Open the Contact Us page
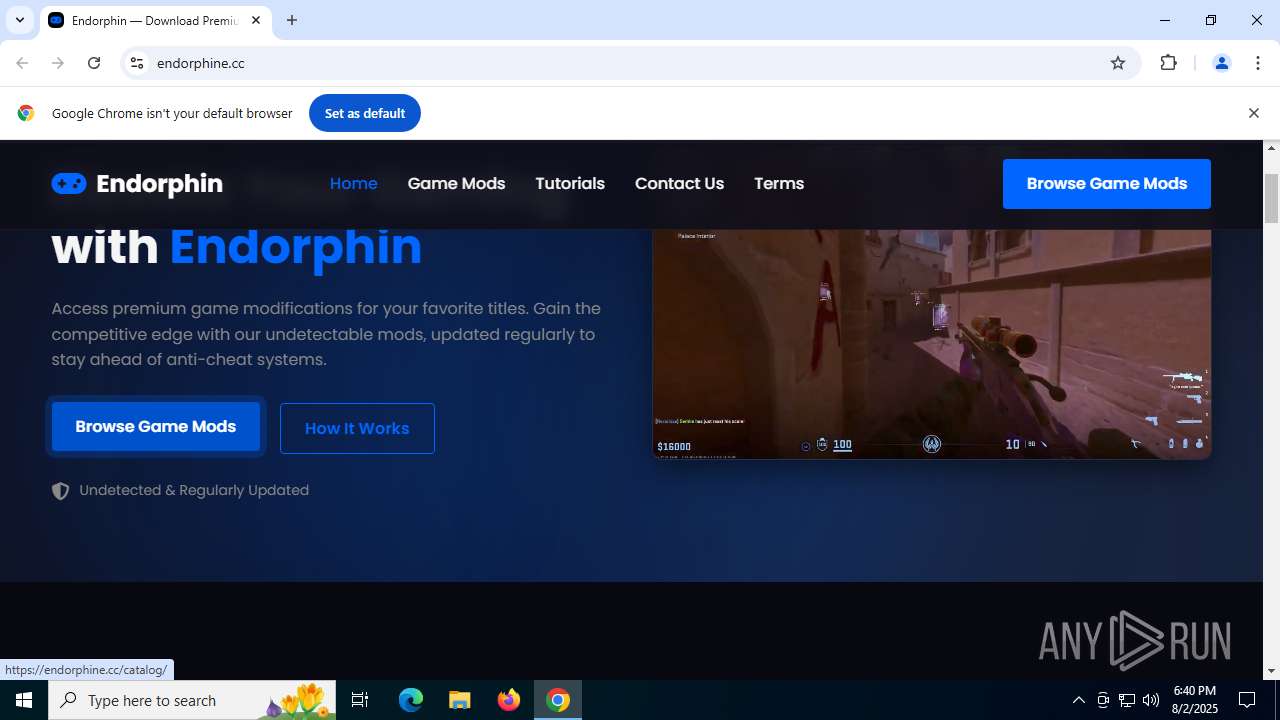Viewport: 1280px width, 720px height. (x=679, y=184)
